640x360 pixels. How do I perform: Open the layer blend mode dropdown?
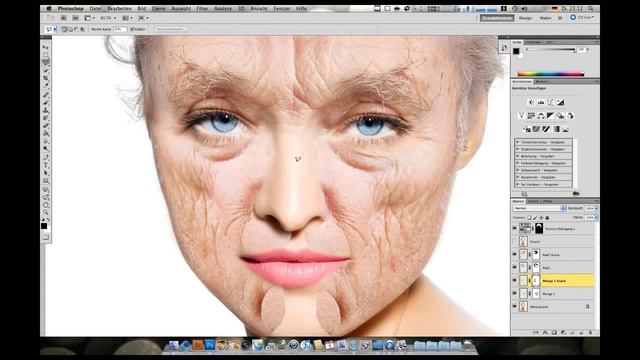pyautogui.click(x=539, y=208)
